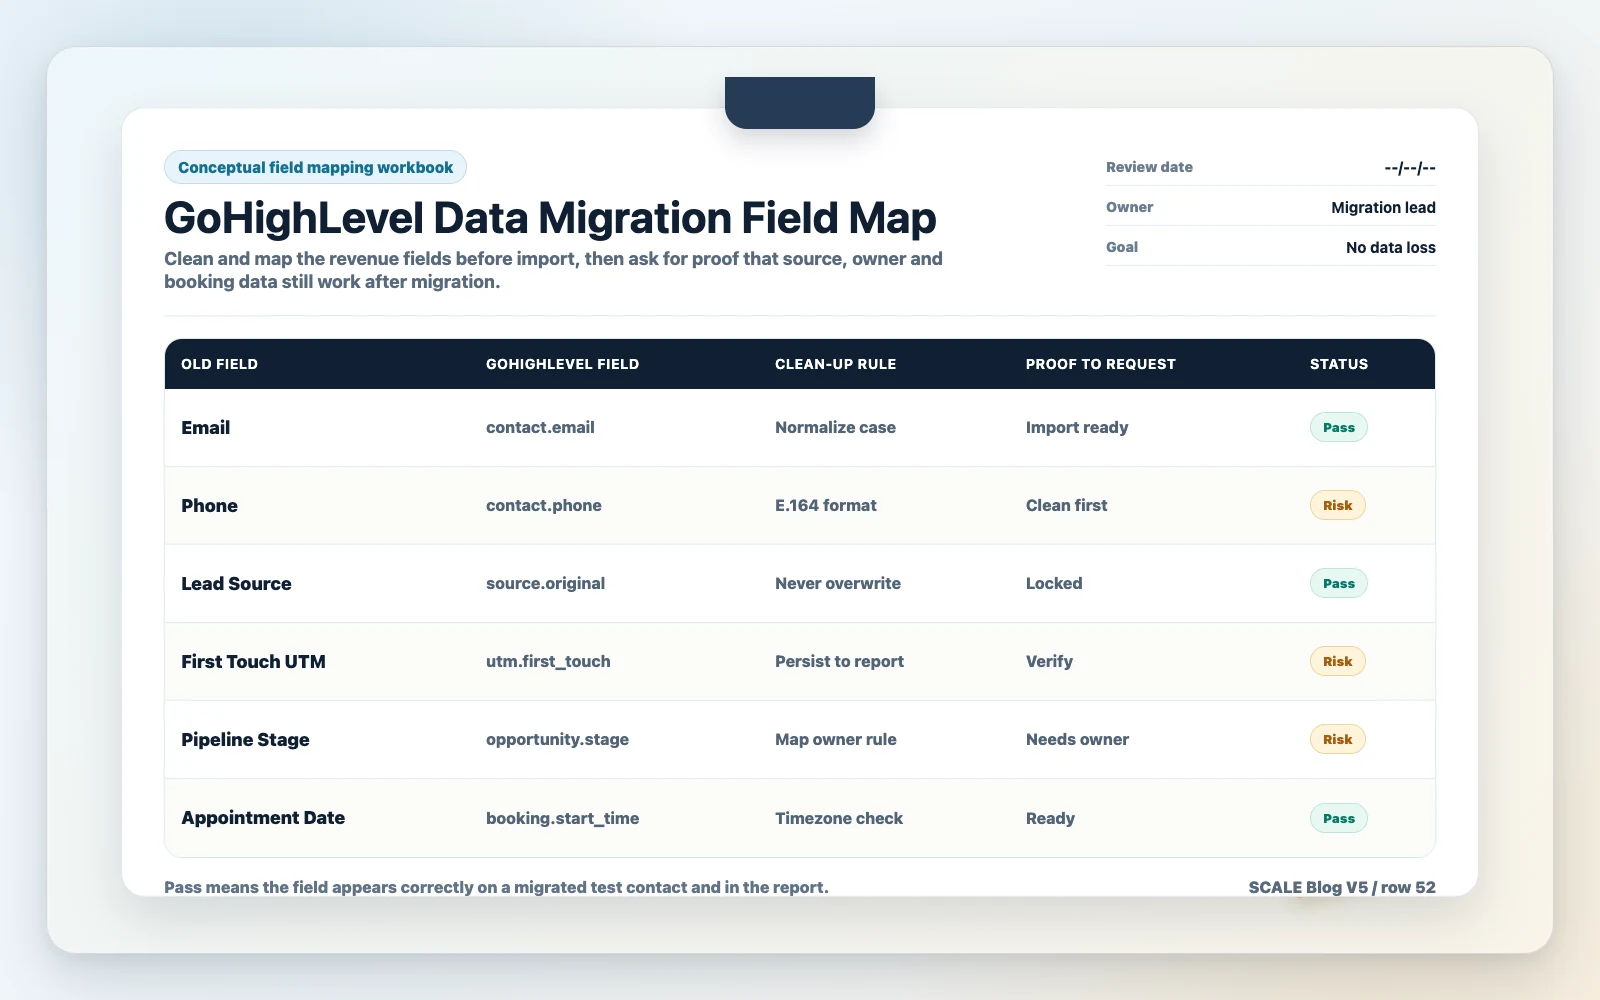The height and width of the screenshot is (1000, 1600).
Task: Click the Risk badge in the First Touch UTM row
Action: 1338,662
